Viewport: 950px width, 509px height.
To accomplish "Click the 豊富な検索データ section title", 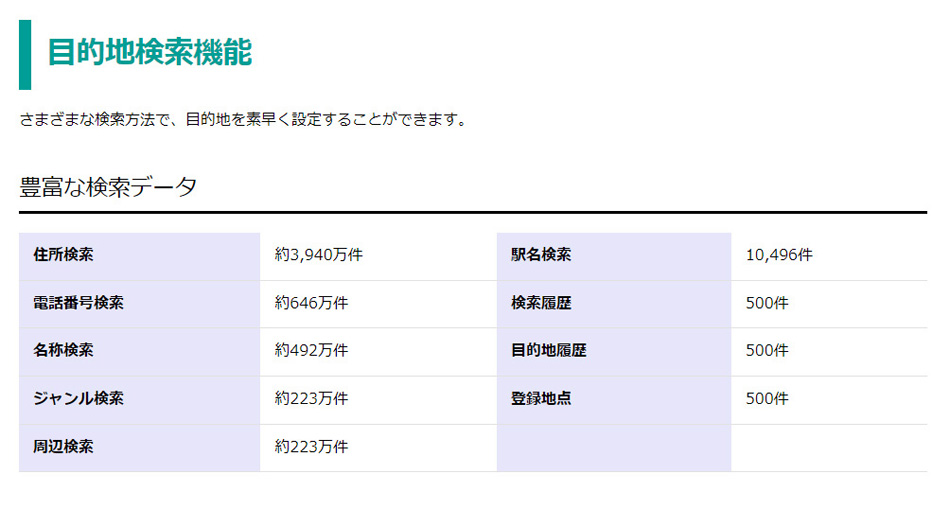I will 108,187.
